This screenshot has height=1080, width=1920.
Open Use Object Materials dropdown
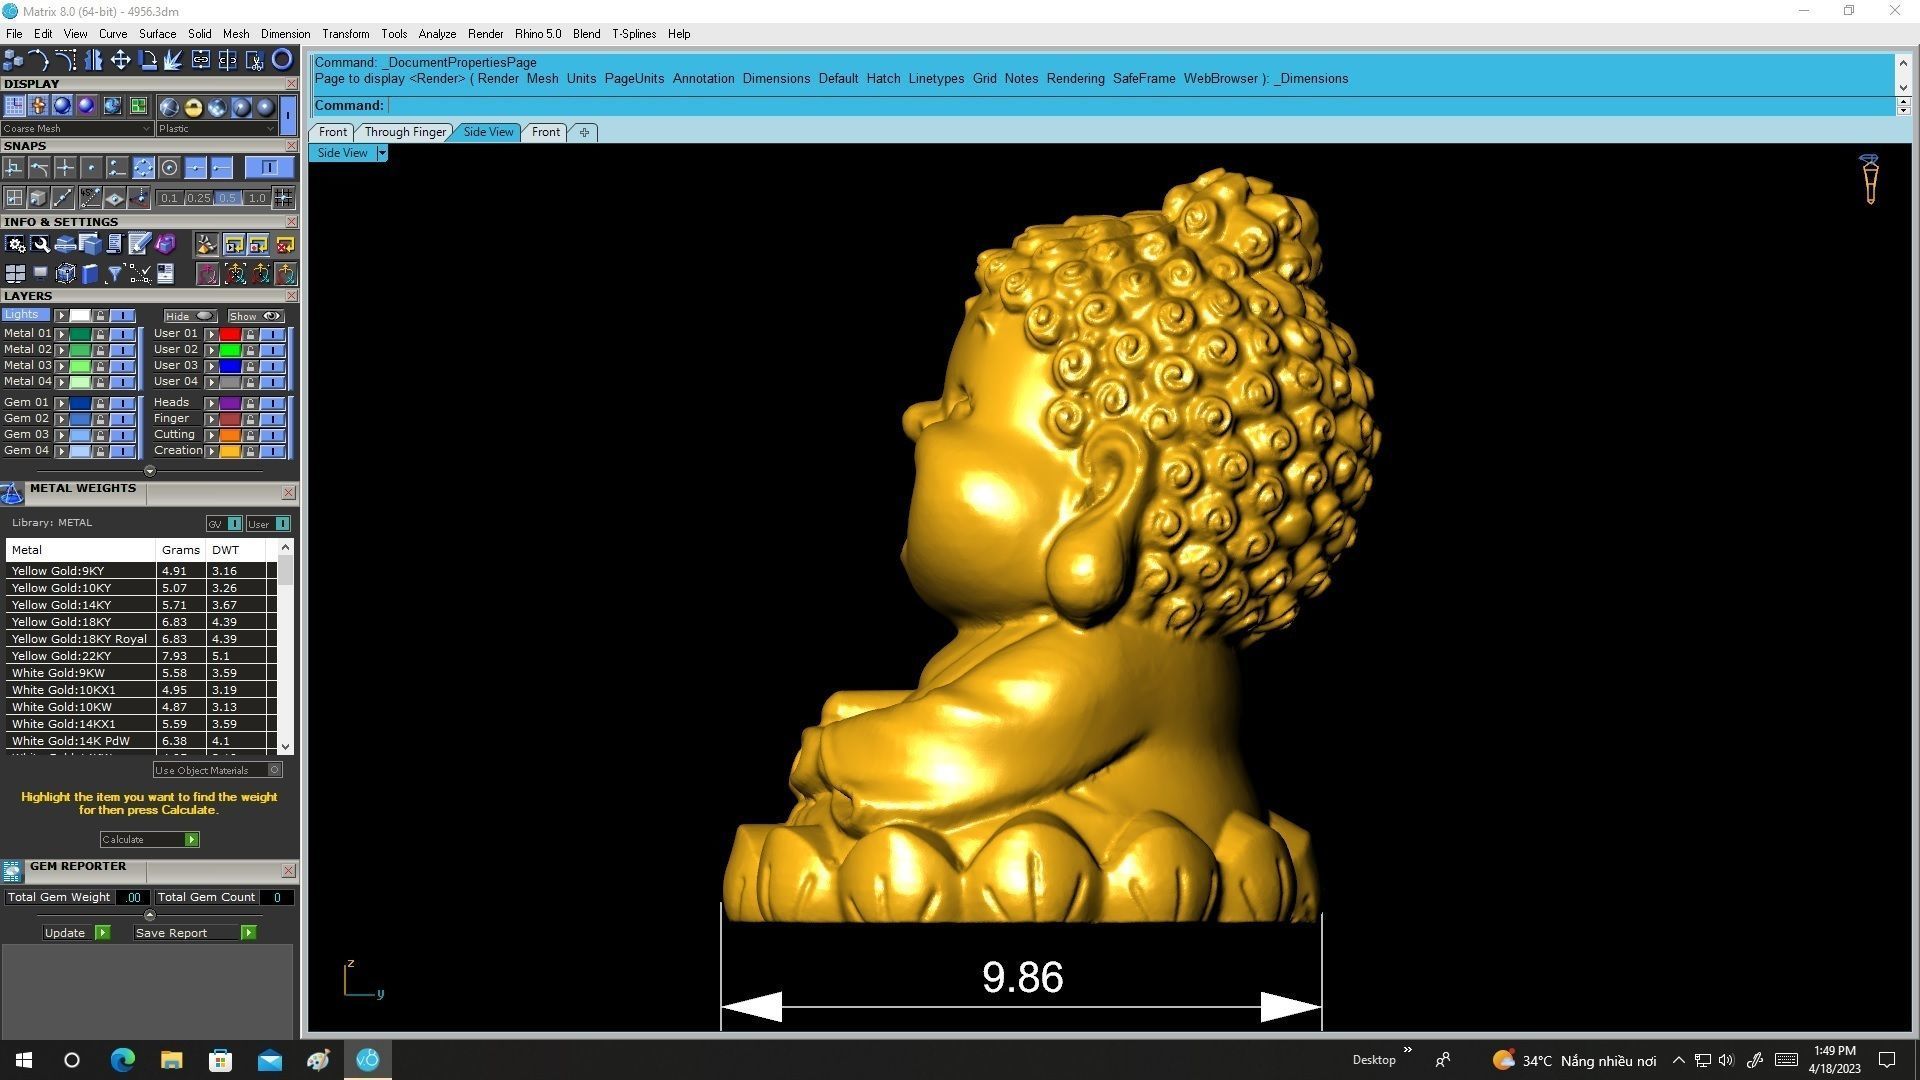click(217, 770)
